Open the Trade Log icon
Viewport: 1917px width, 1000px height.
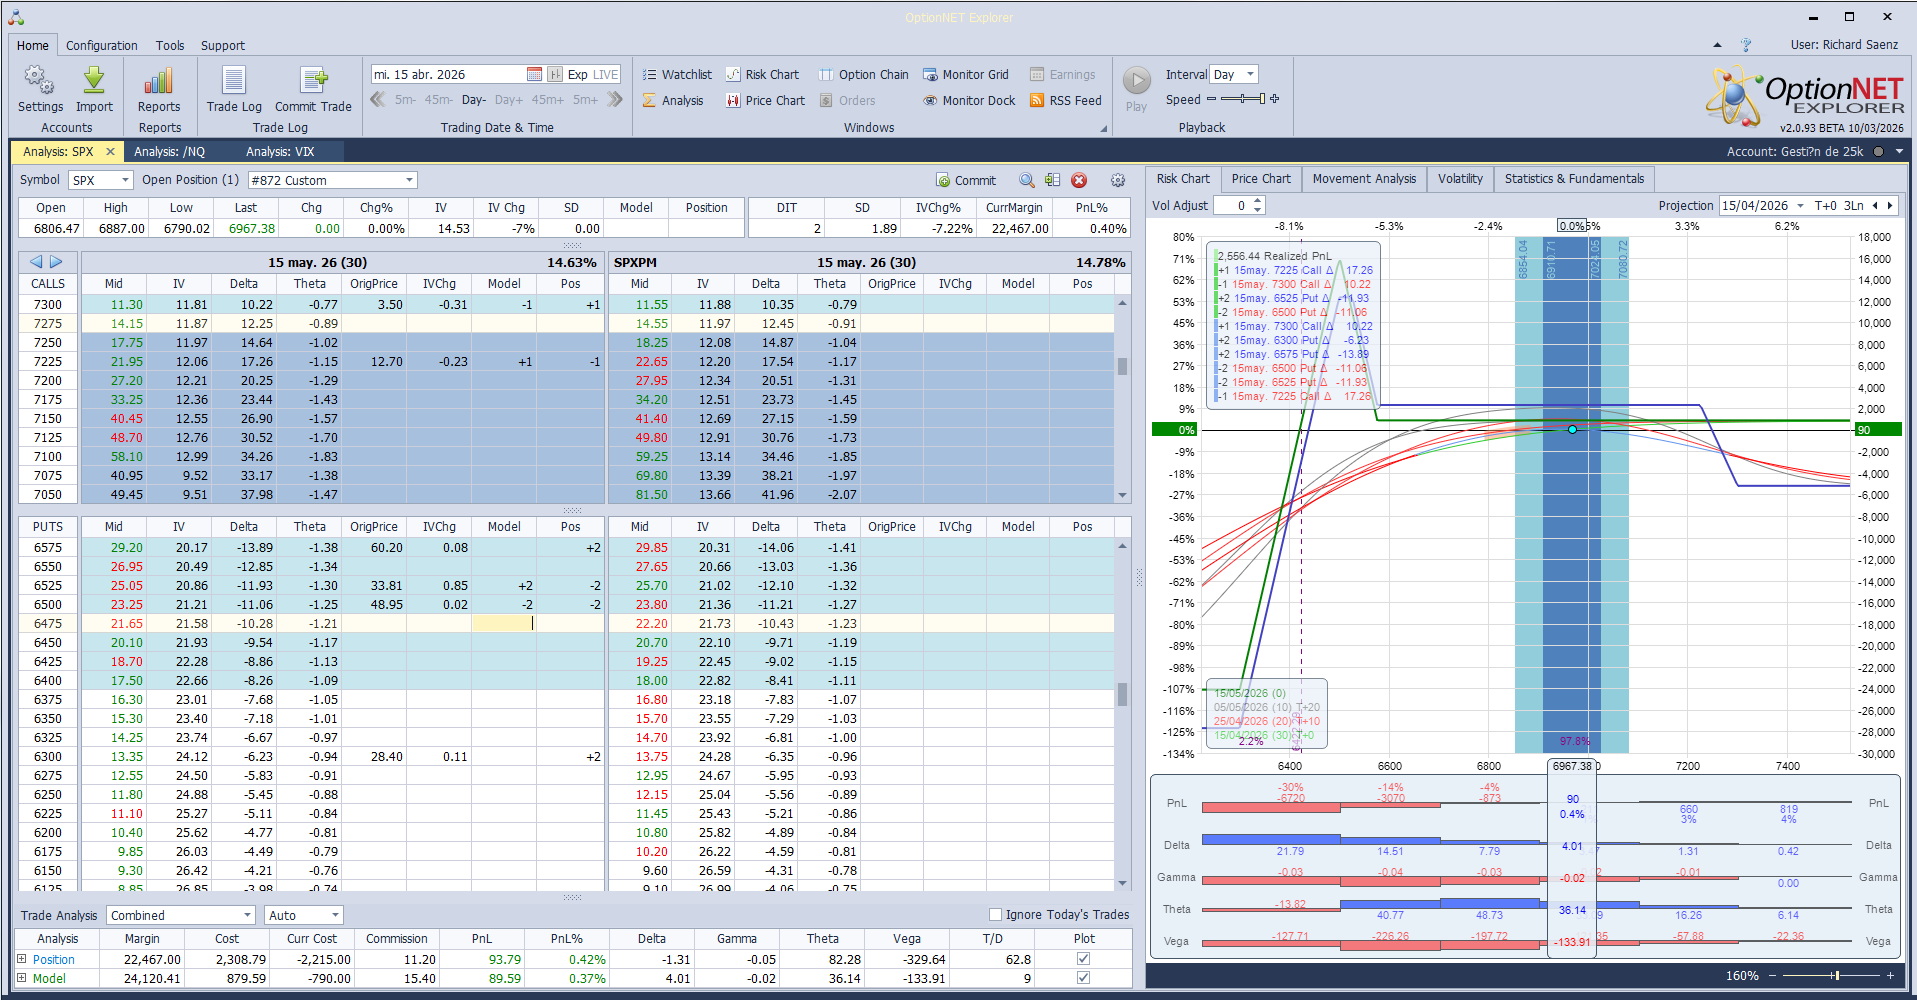(x=234, y=82)
